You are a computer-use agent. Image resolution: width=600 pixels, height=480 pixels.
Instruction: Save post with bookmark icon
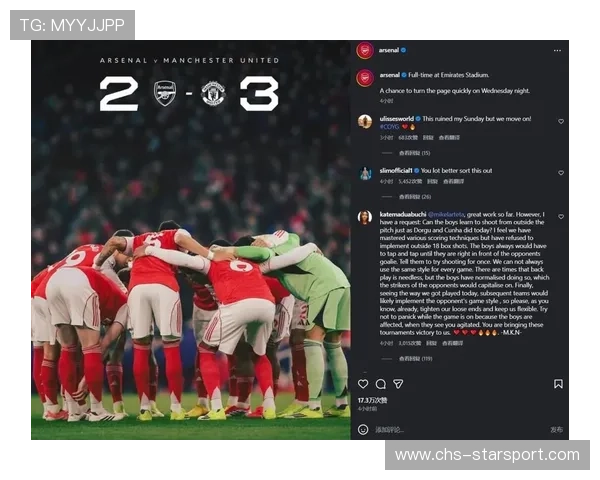[x=558, y=384]
